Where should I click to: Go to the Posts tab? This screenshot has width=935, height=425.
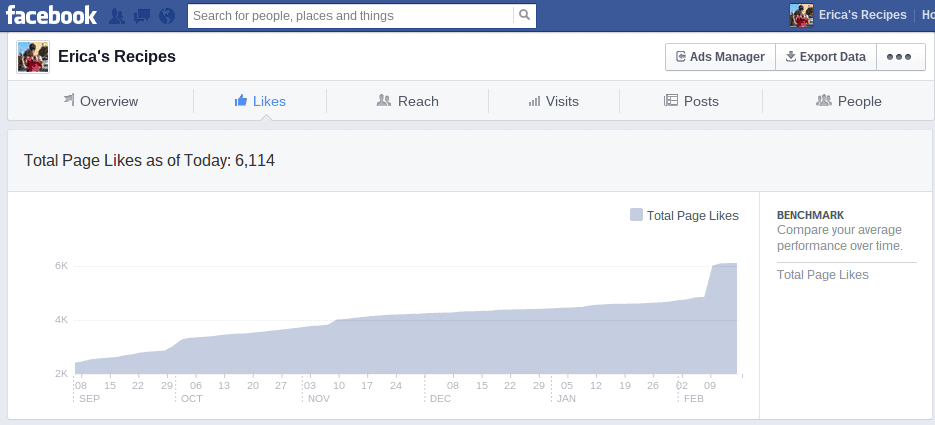[x=691, y=101]
